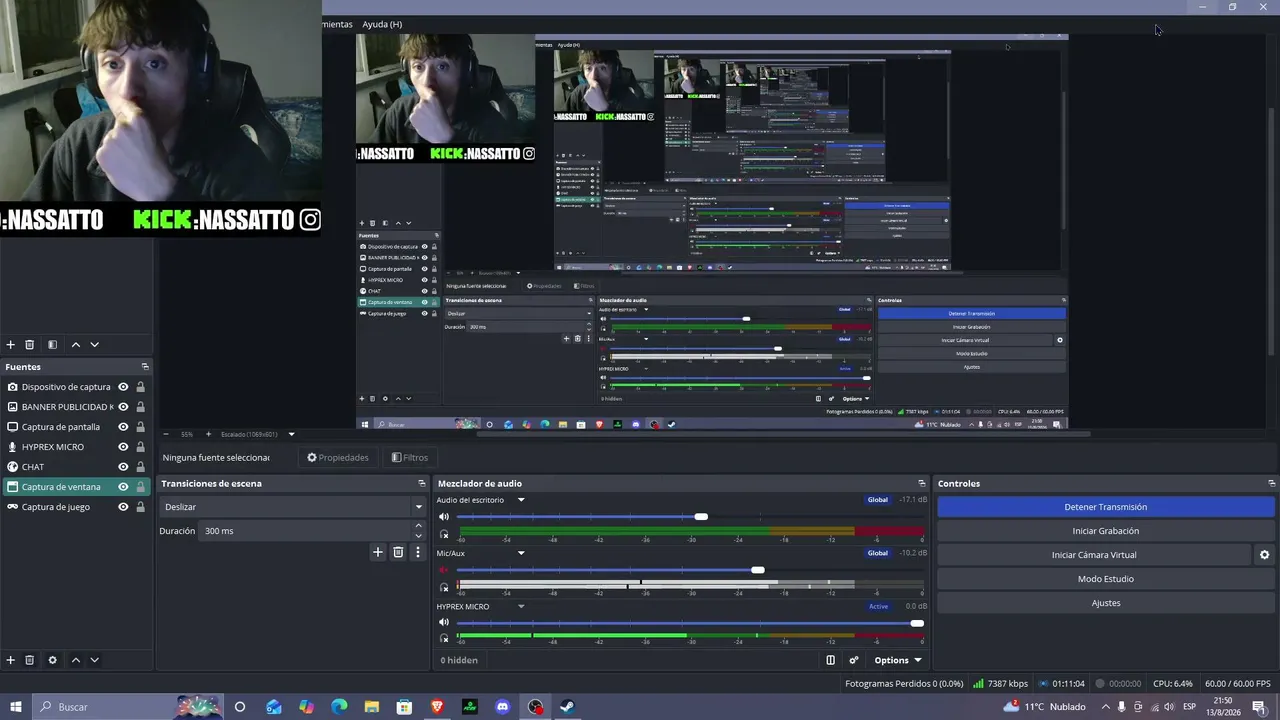This screenshot has width=1280, height=720.
Task: Open the preview scaling dropdown arrow
Action: click(291, 434)
